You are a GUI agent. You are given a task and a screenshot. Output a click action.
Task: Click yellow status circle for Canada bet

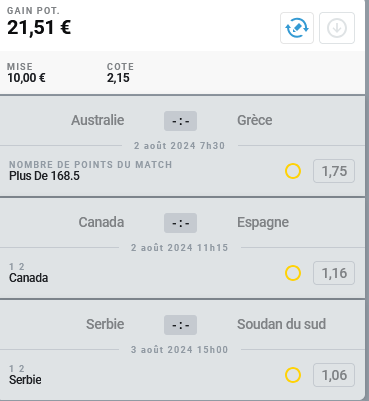pos(293,273)
